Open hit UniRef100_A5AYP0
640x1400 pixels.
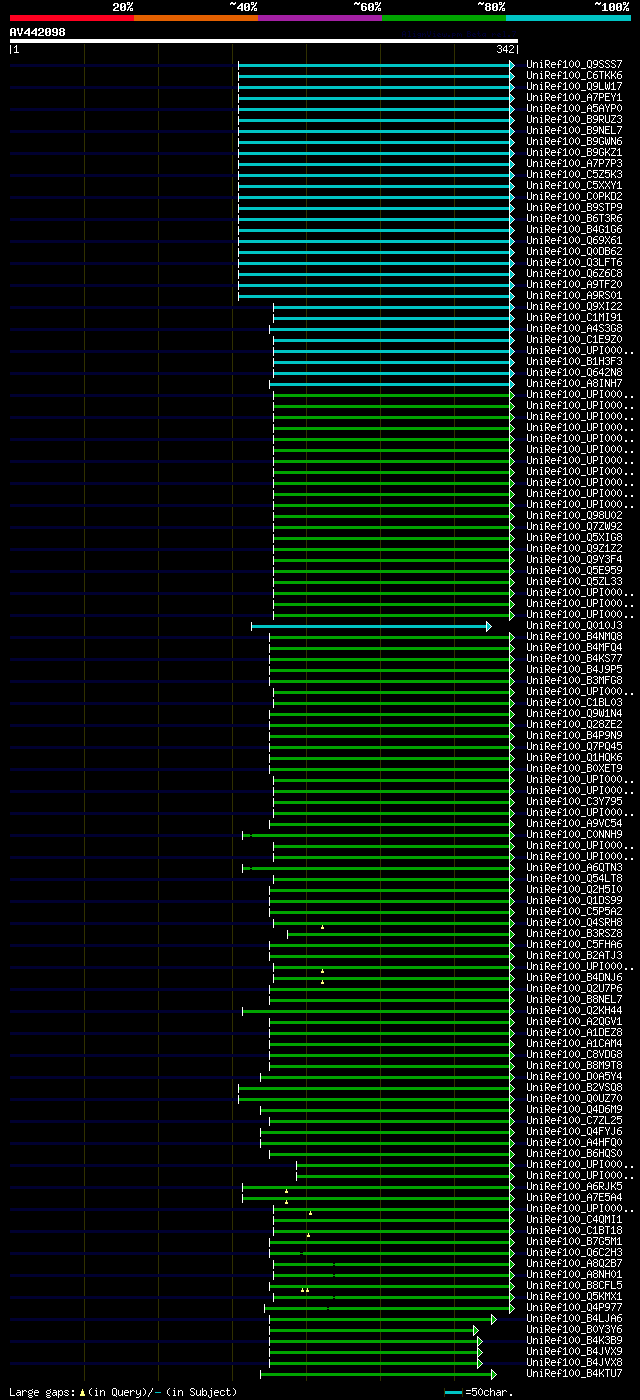coord(574,108)
